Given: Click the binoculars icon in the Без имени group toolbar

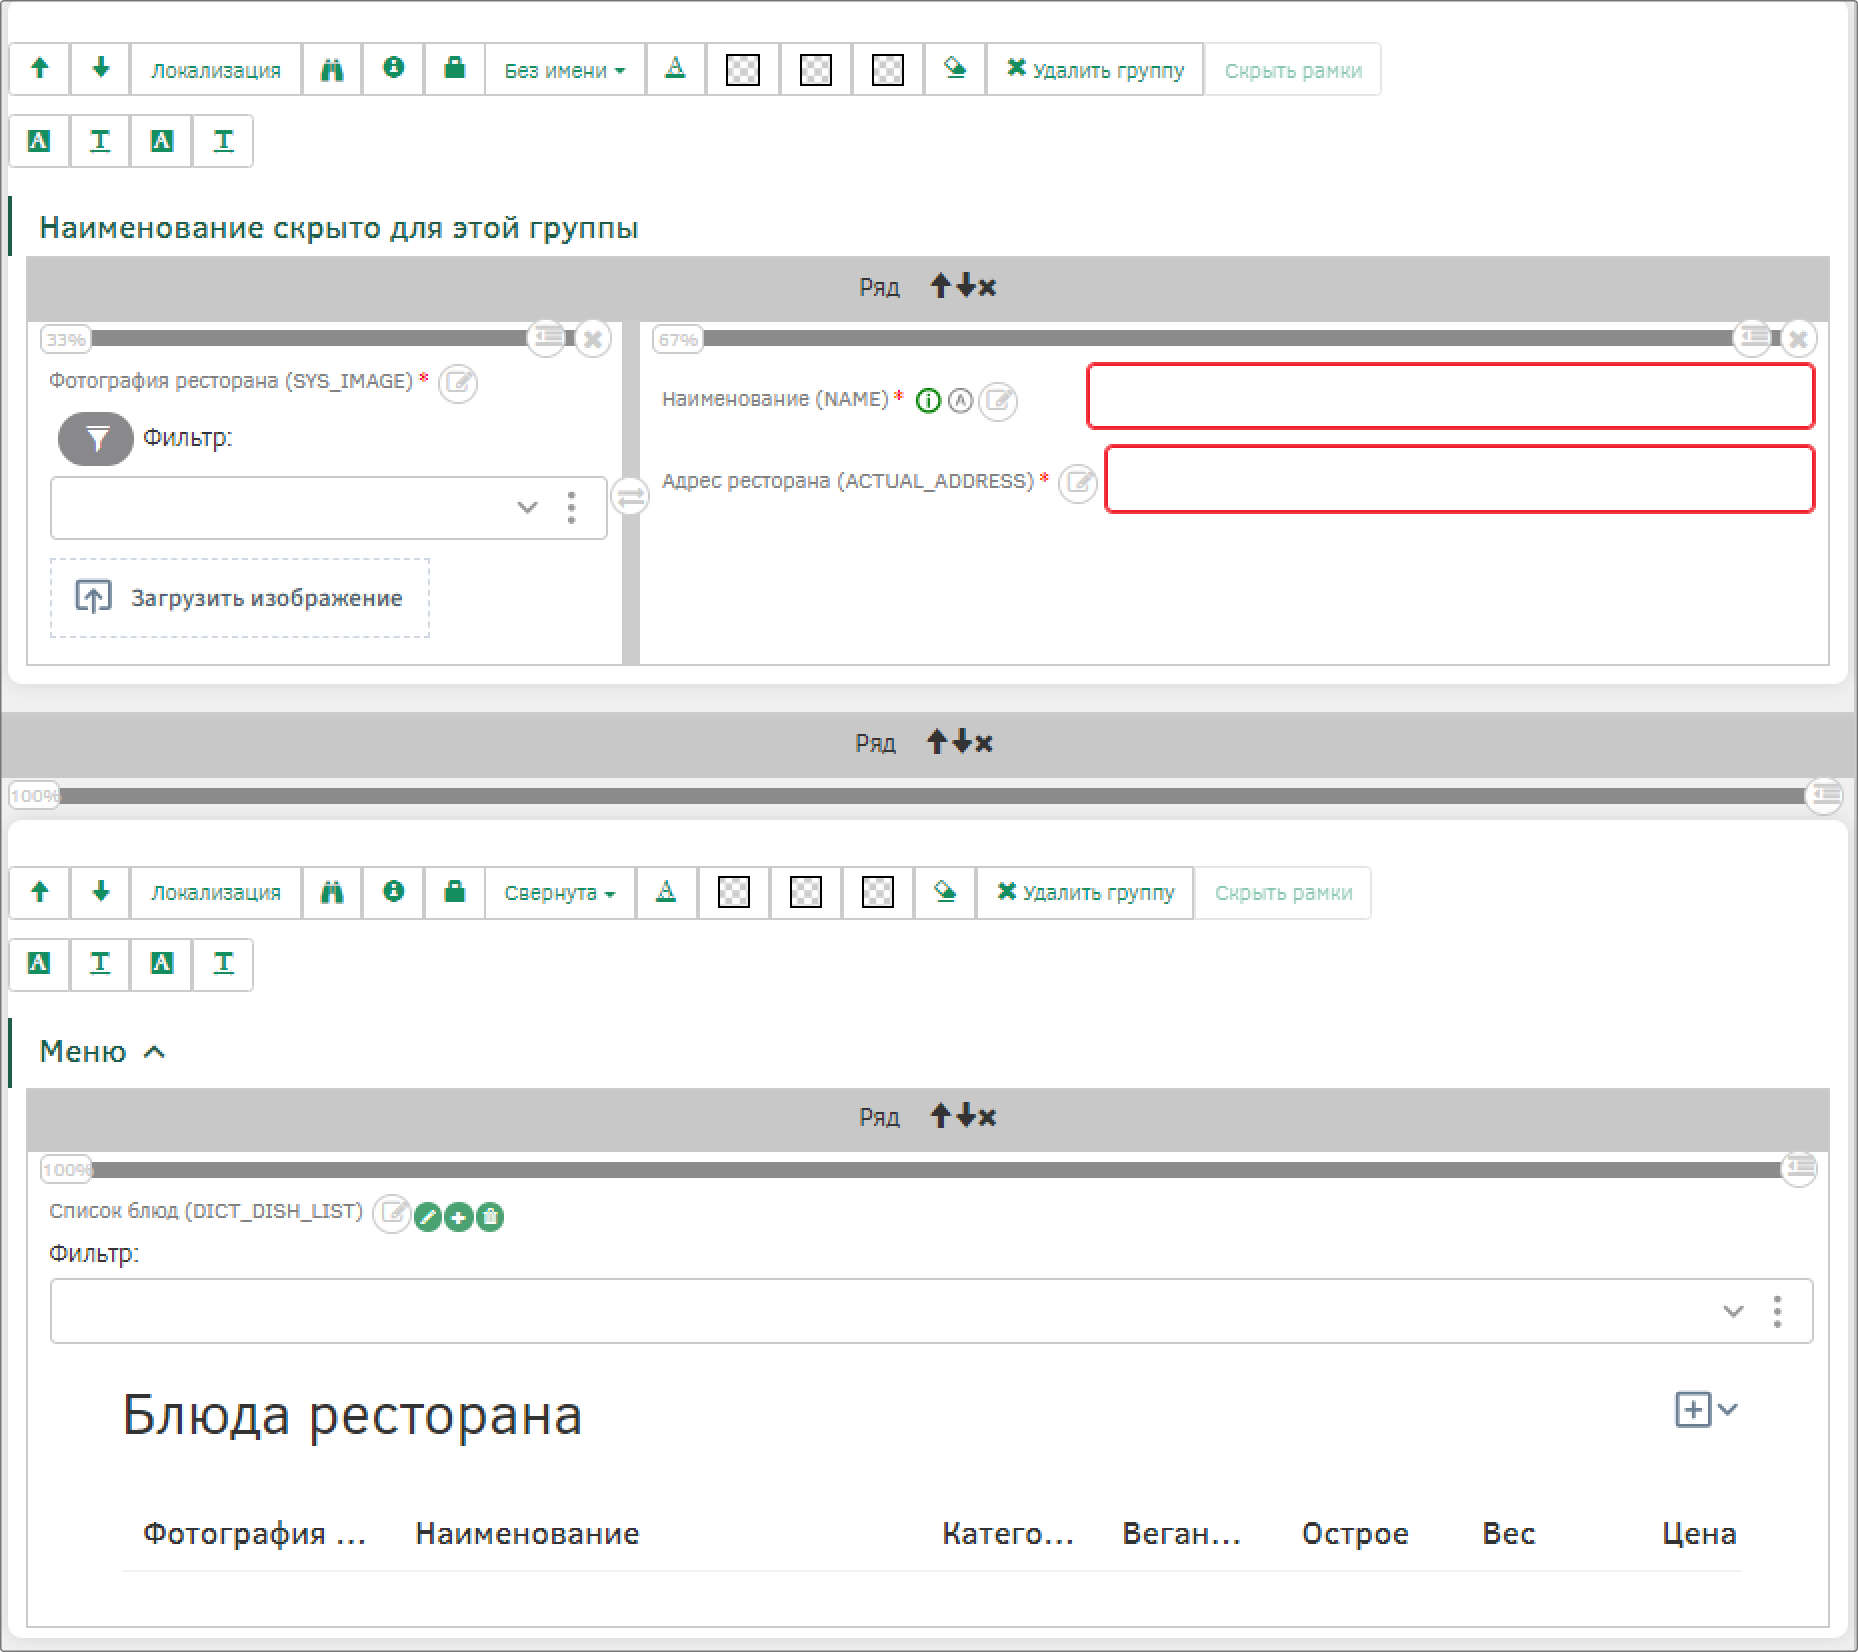Looking at the screenshot, I should [x=332, y=69].
